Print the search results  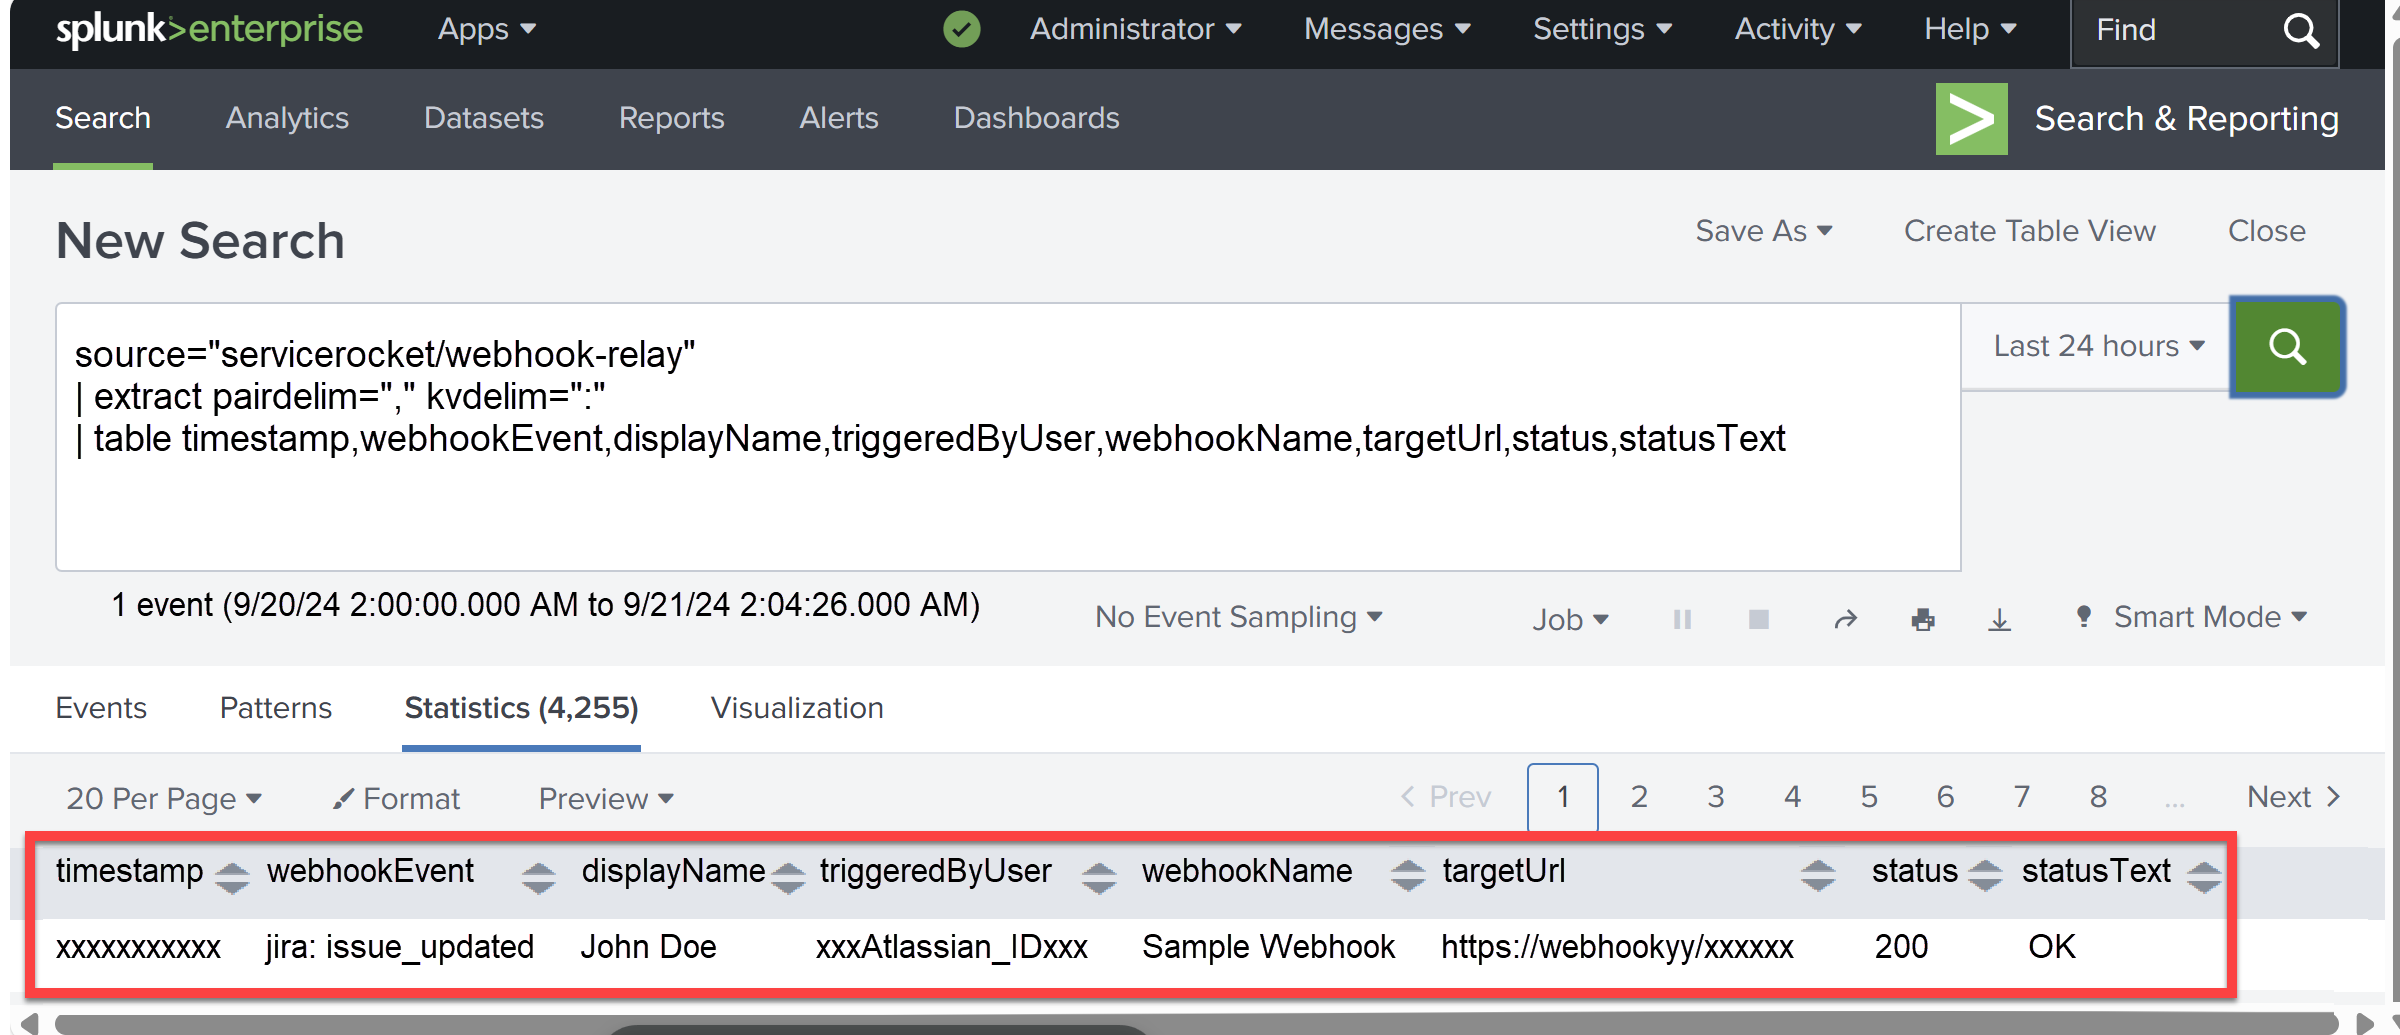pos(1922,619)
